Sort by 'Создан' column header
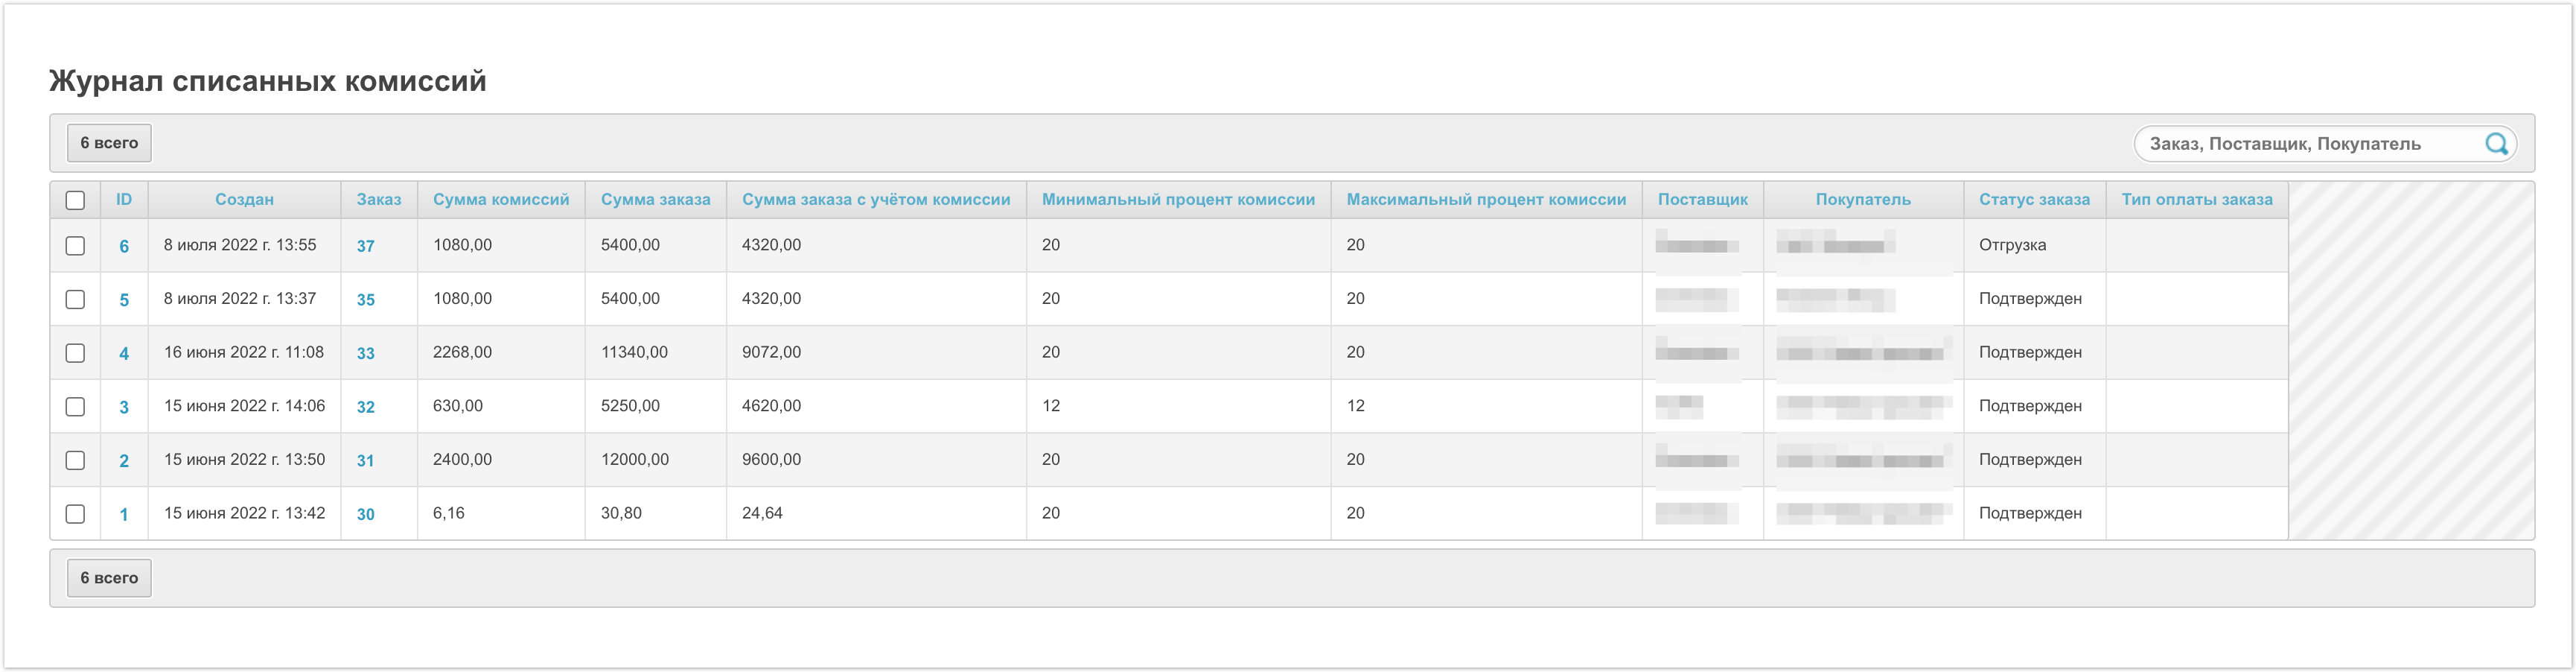The image size is (2576, 672). pyautogui.click(x=244, y=200)
